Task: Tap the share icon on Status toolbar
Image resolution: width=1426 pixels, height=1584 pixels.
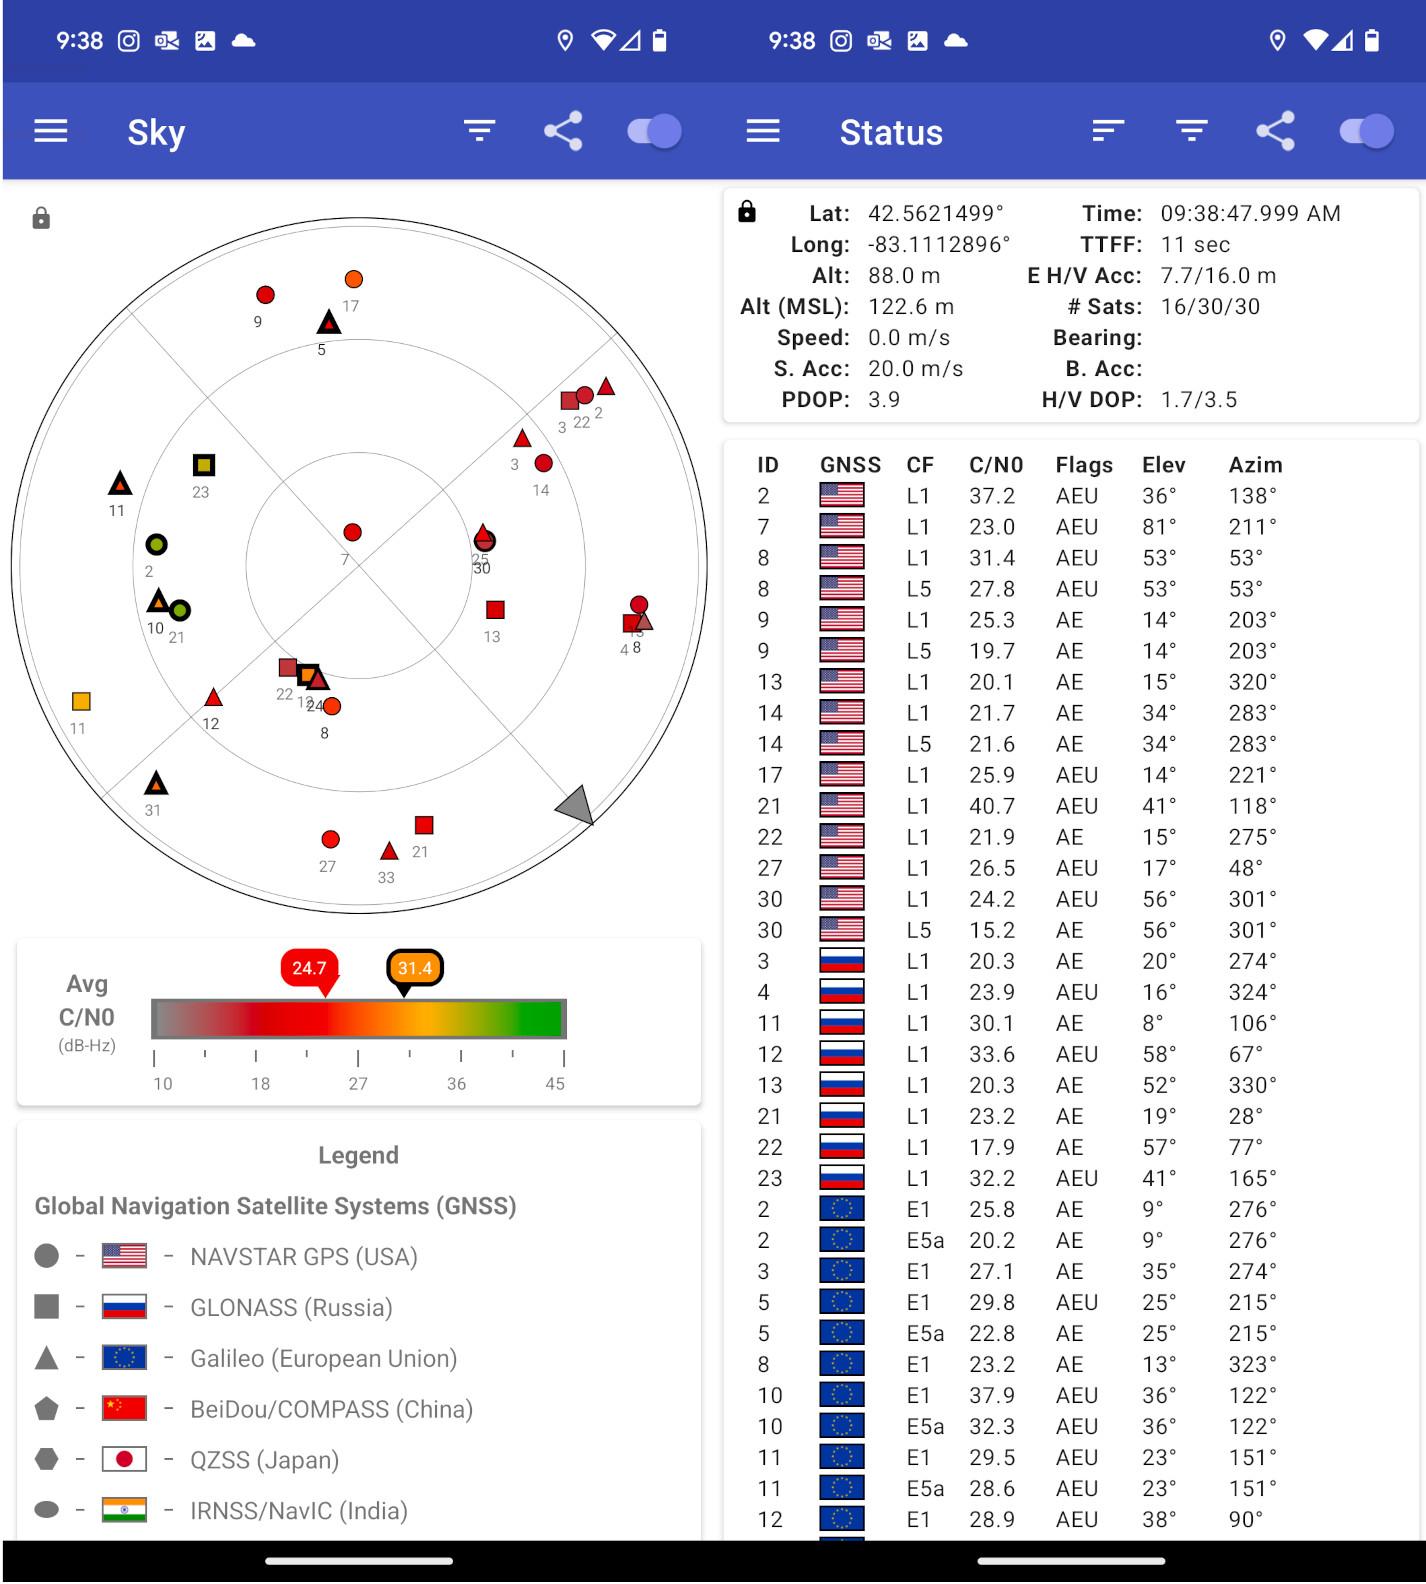Action: tap(1275, 131)
